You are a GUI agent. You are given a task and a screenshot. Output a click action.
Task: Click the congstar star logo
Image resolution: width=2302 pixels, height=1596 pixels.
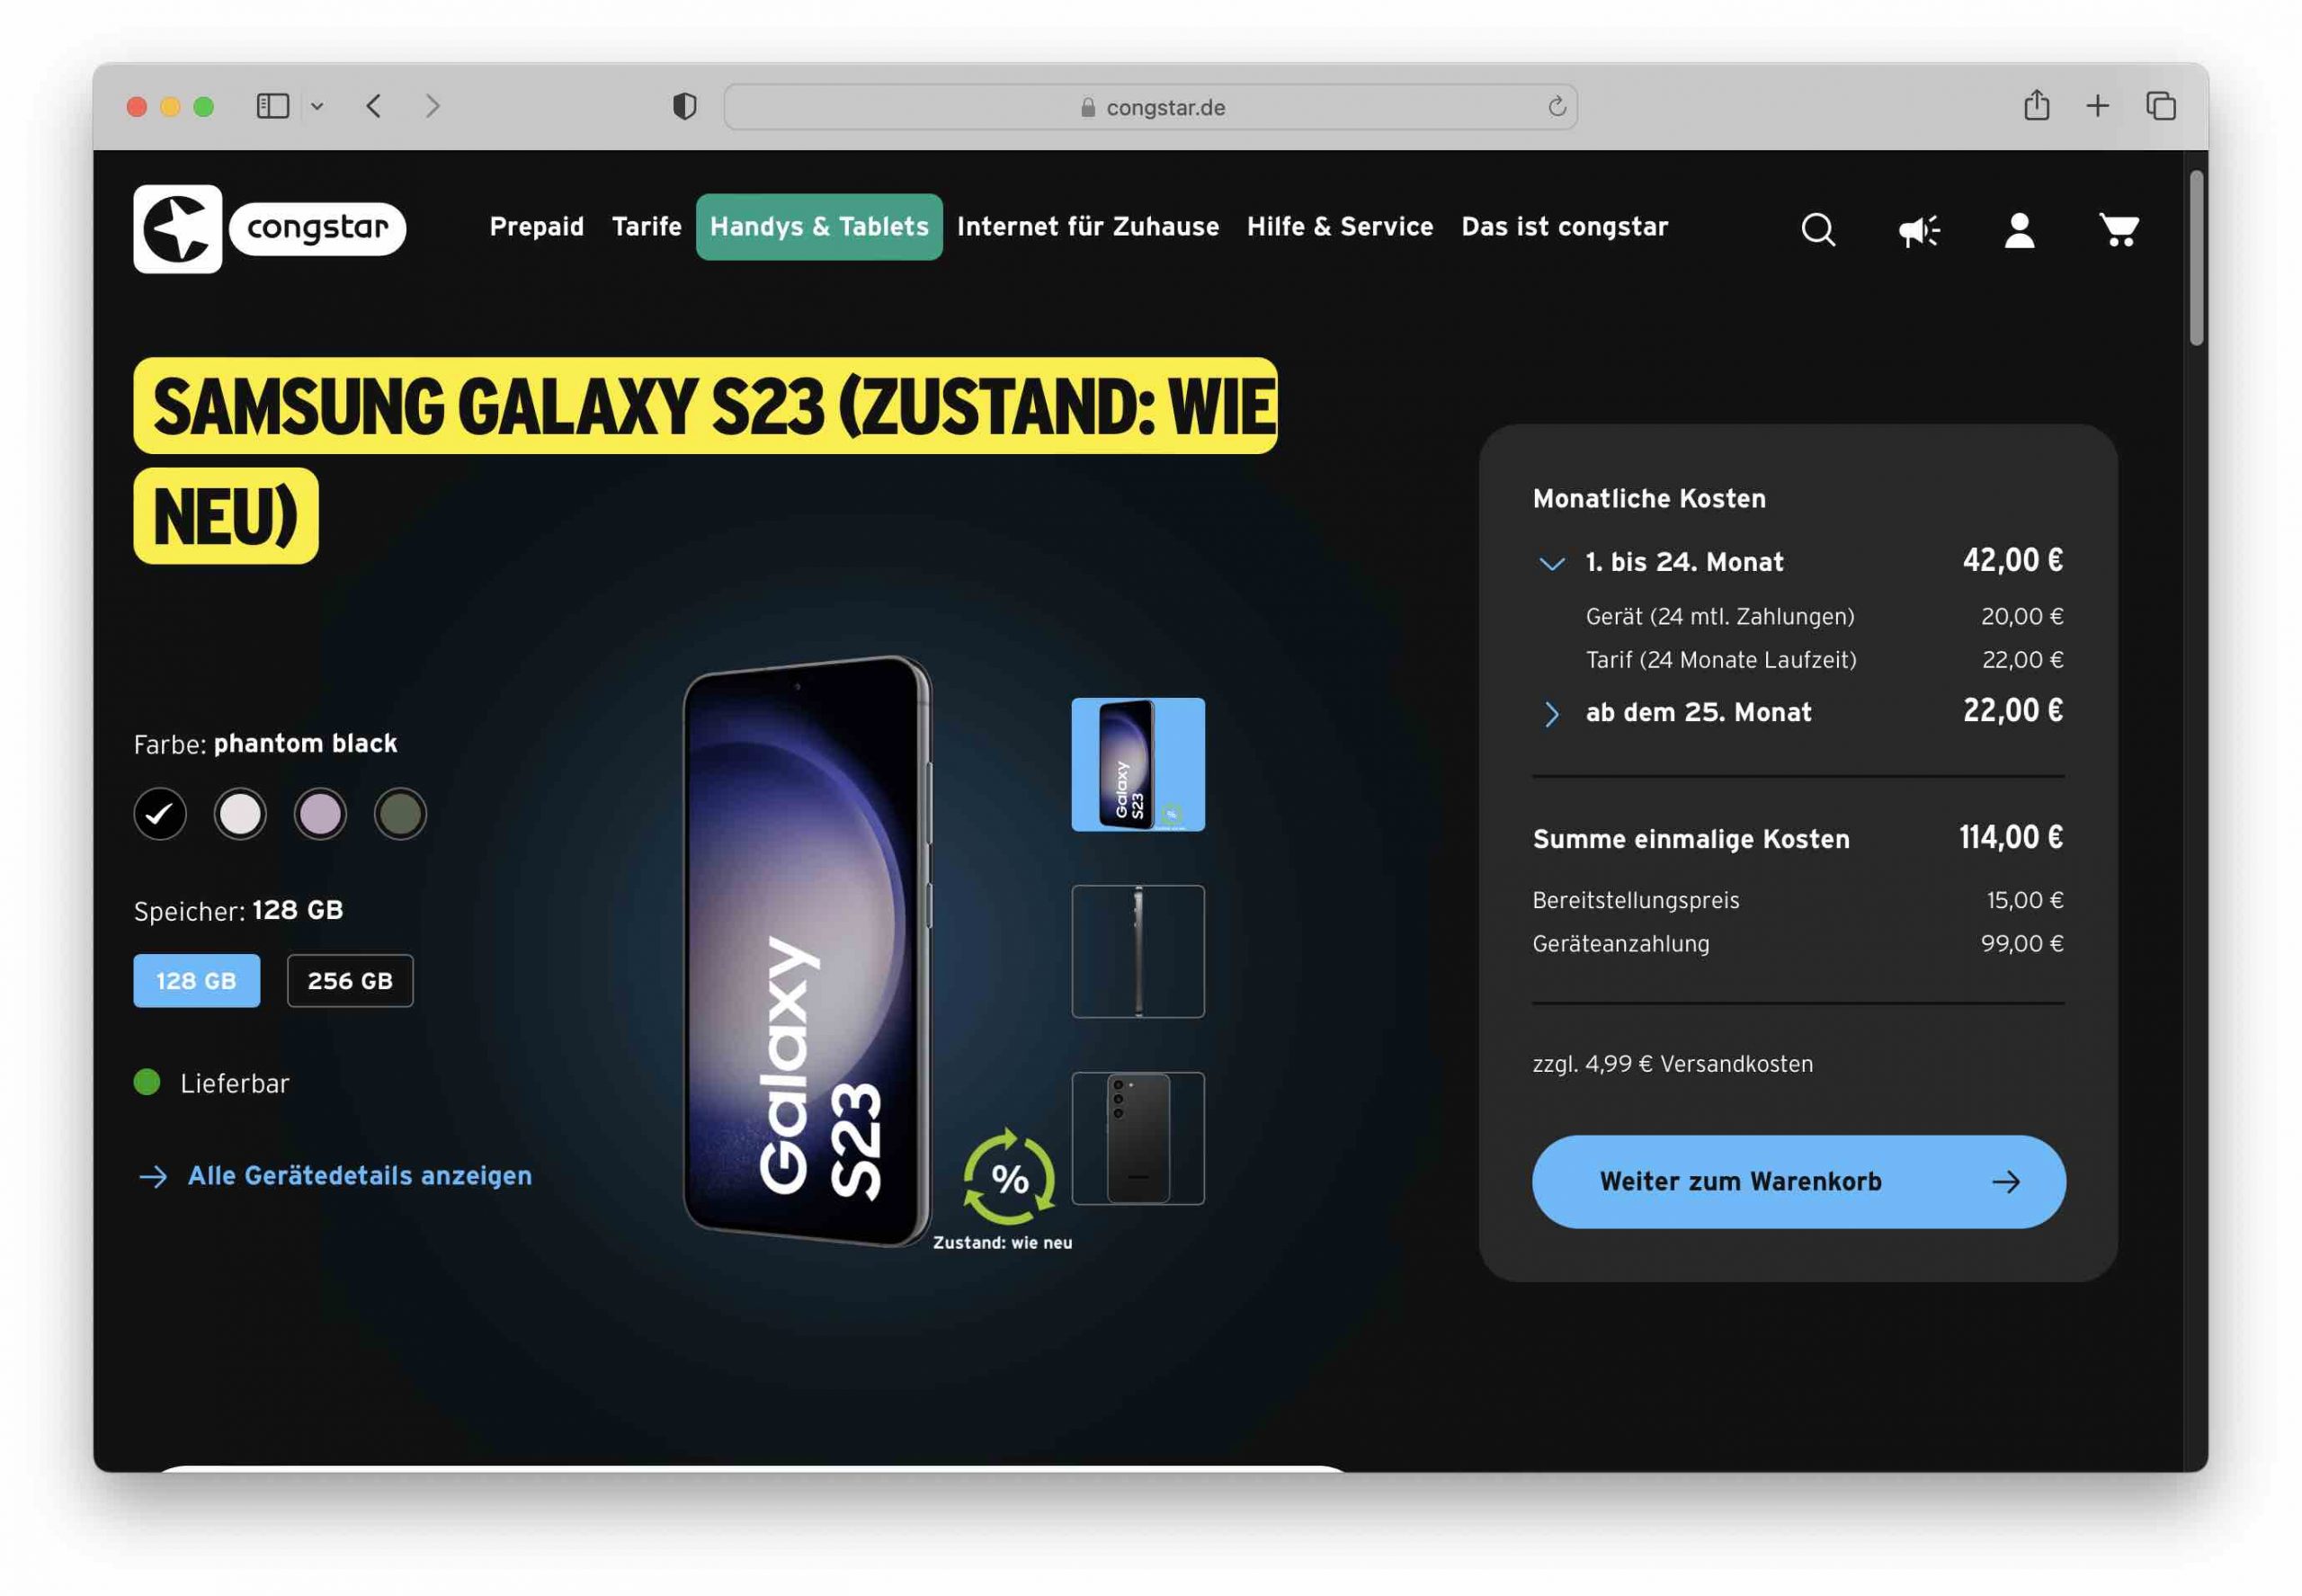[x=178, y=229]
